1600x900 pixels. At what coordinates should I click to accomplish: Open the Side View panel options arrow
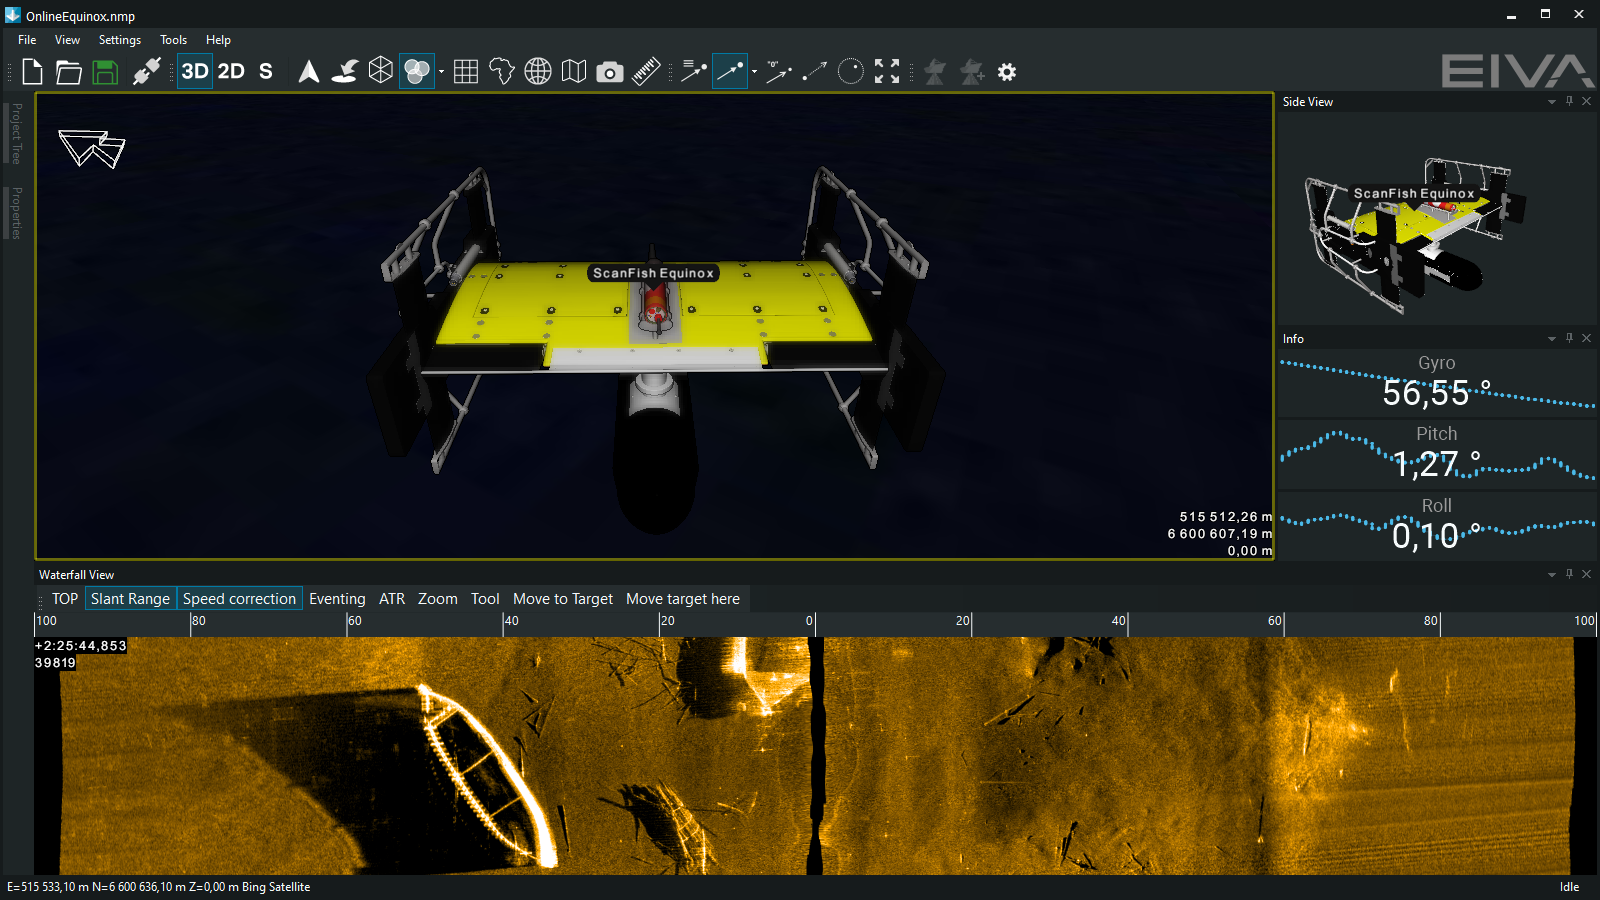pos(1552,102)
